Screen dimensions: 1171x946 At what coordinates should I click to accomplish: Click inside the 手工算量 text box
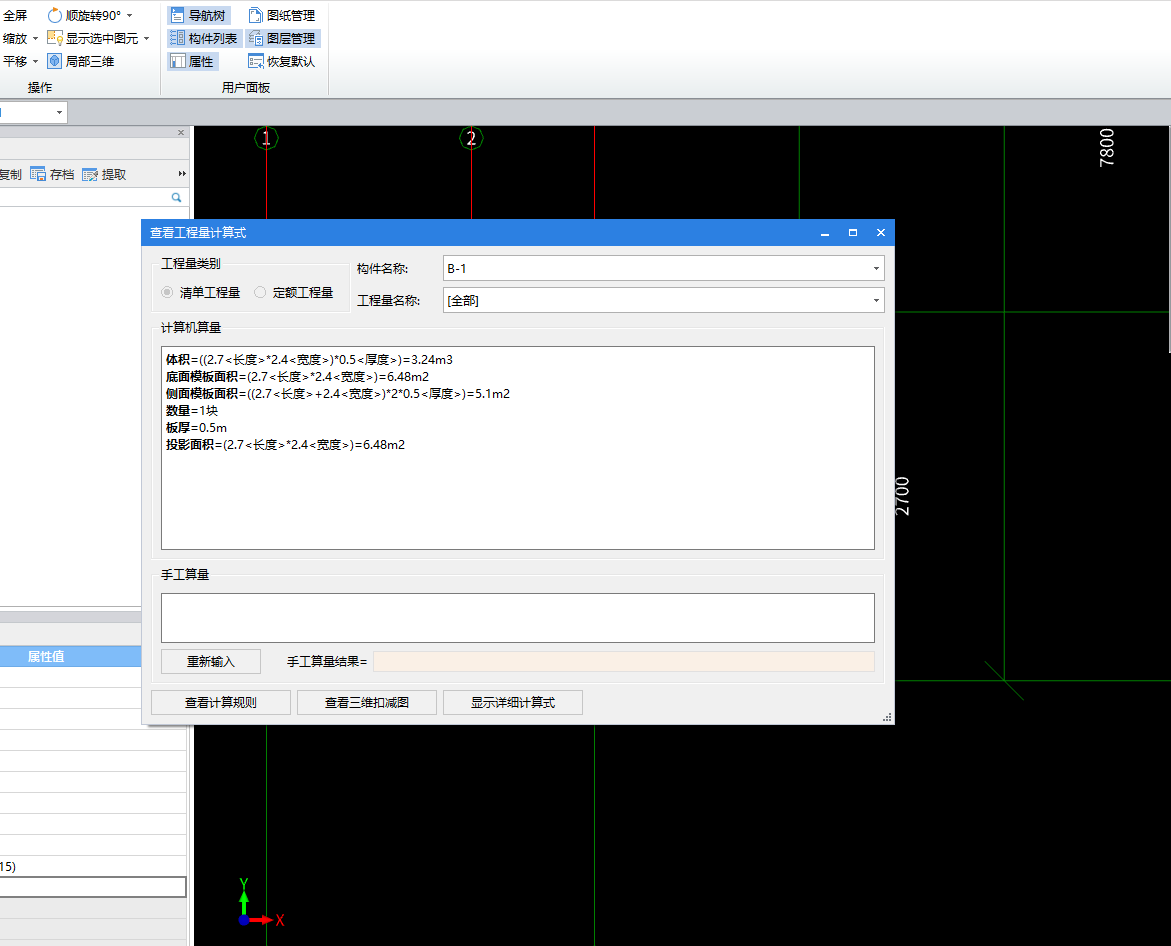pyautogui.click(x=518, y=617)
